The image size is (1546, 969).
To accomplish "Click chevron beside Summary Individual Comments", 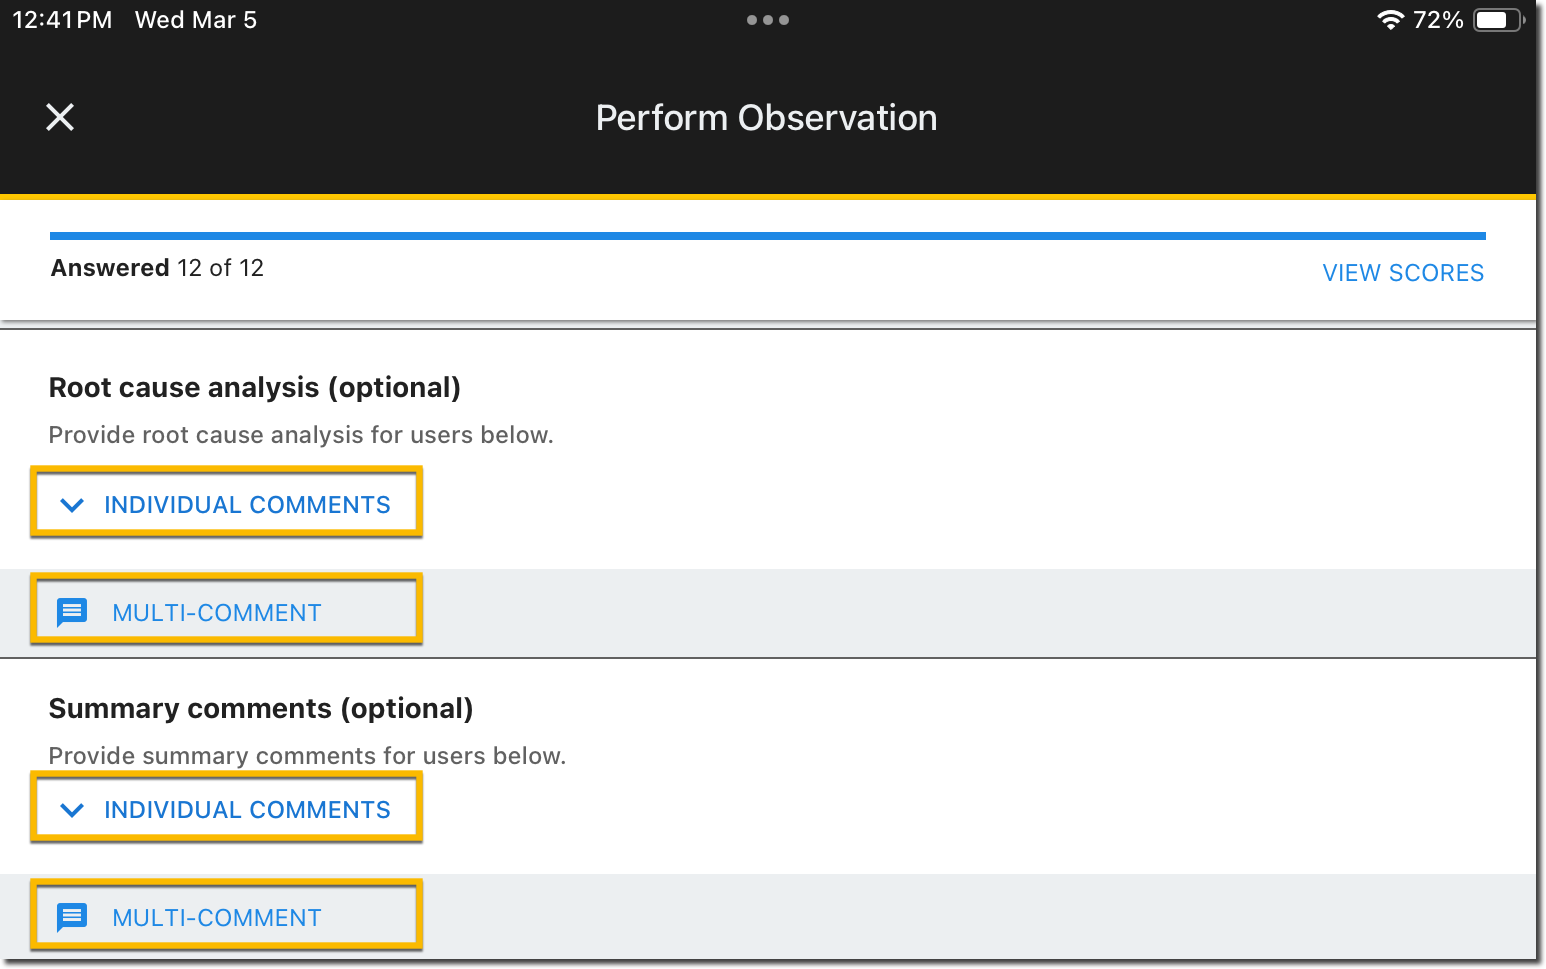I will click(72, 810).
